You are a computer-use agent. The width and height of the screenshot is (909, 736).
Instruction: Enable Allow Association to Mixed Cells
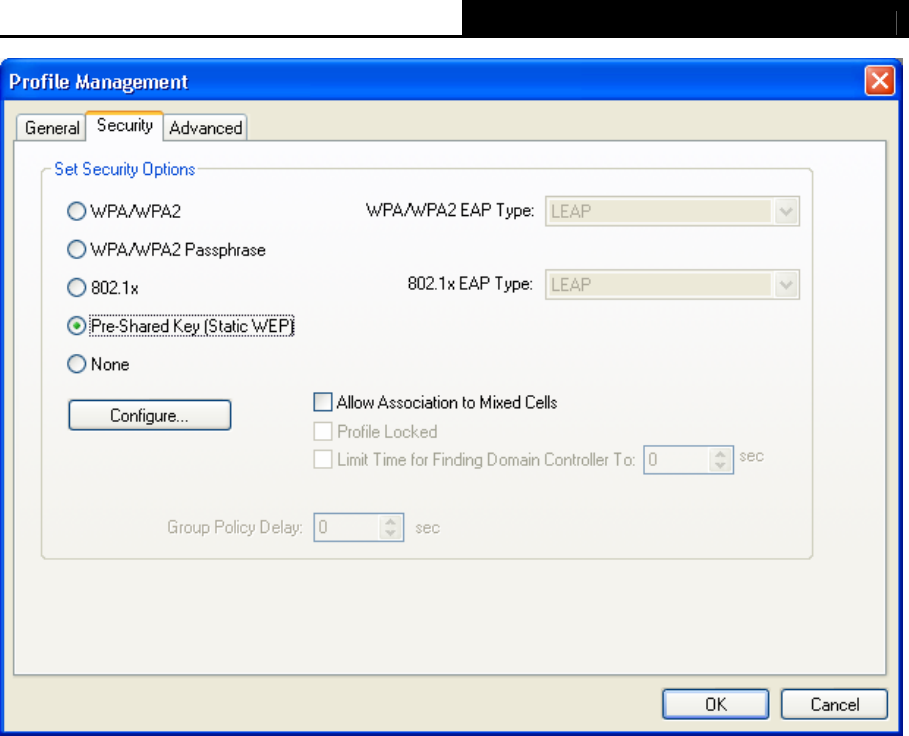pos(323,402)
